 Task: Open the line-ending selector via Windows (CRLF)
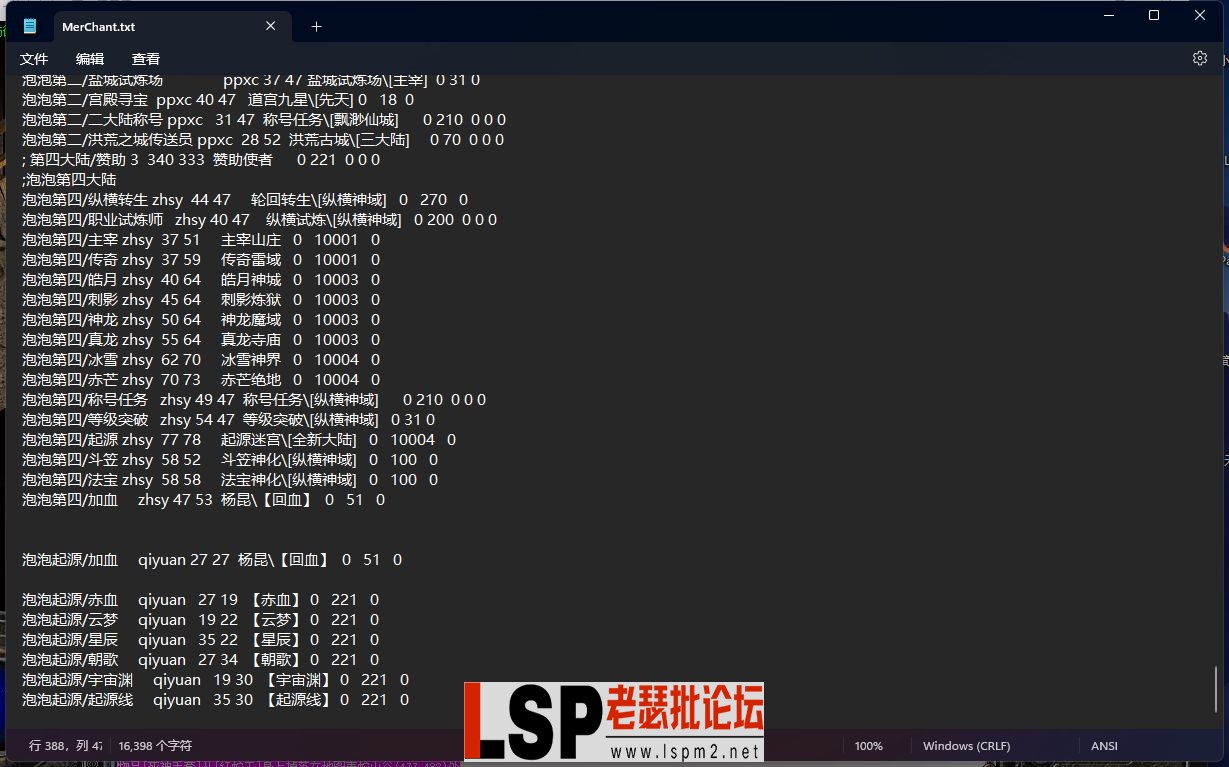click(x=965, y=745)
